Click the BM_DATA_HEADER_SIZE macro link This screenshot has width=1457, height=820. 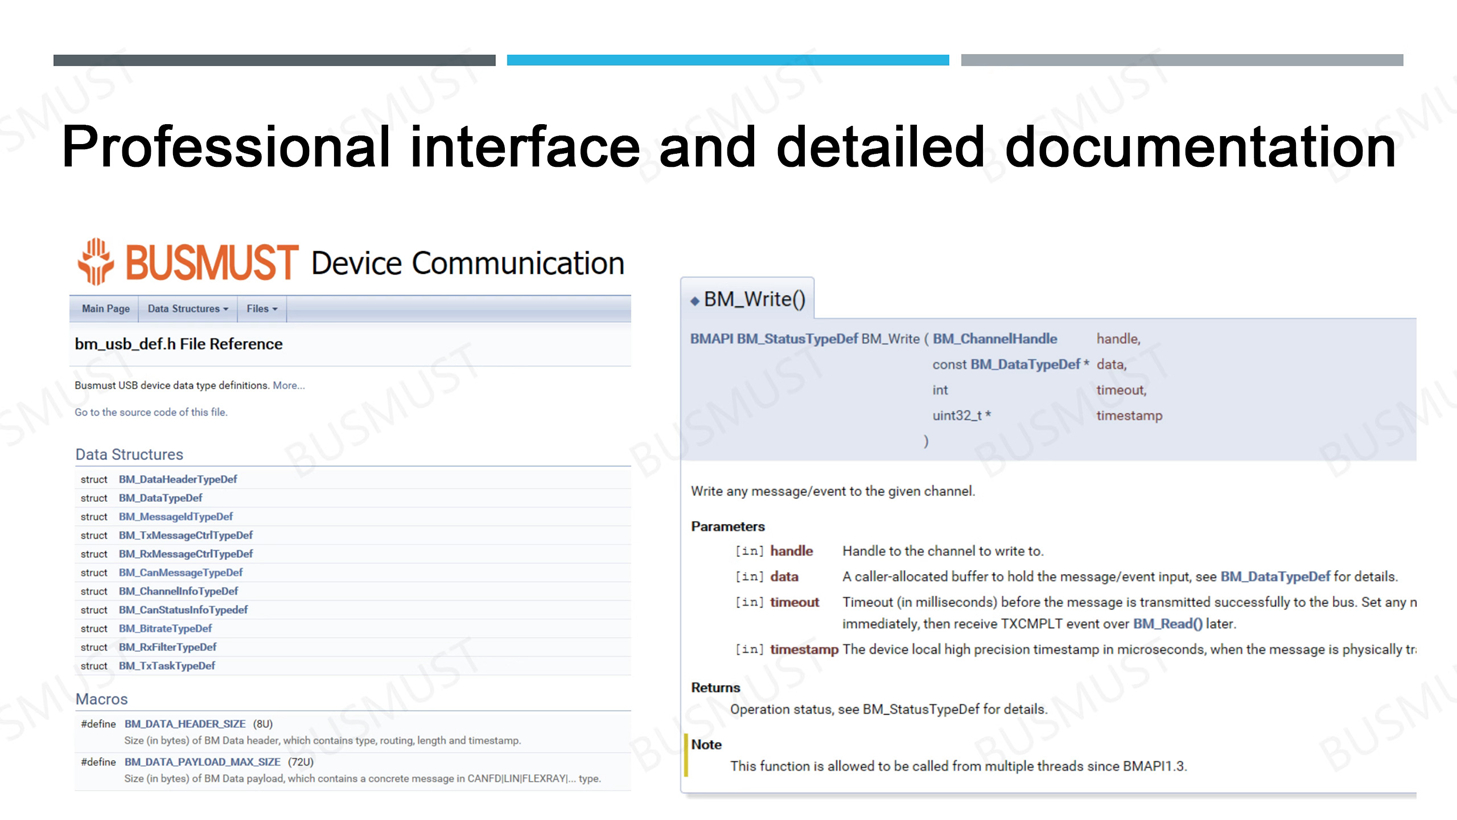click(184, 724)
